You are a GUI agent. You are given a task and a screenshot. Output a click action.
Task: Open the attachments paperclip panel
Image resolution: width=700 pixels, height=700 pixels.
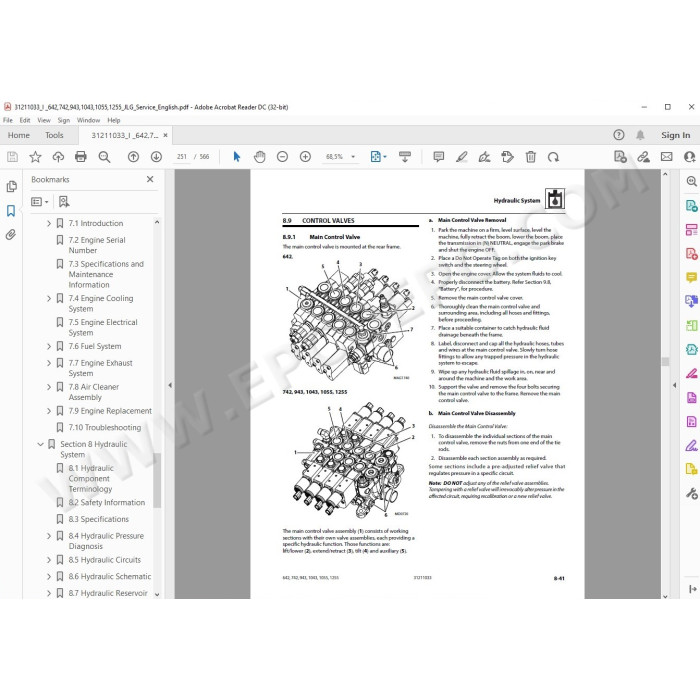pyautogui.click(x=11, y=235)
